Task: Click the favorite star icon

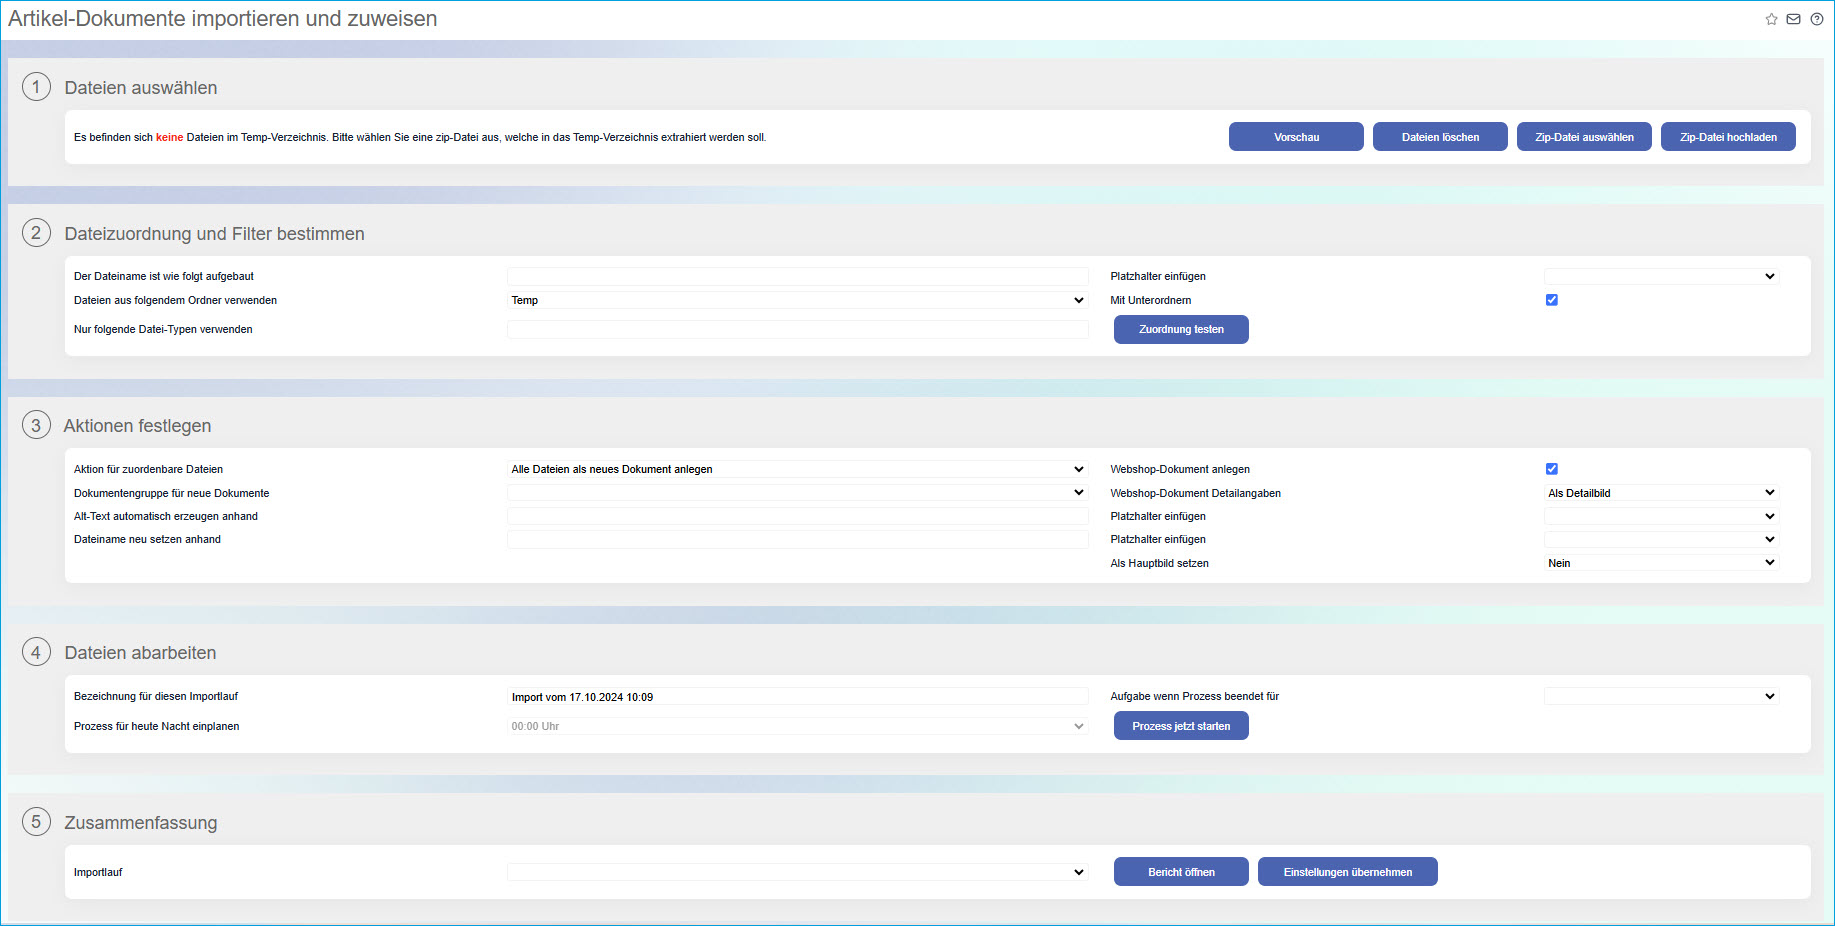Action: pos(1771,19)
